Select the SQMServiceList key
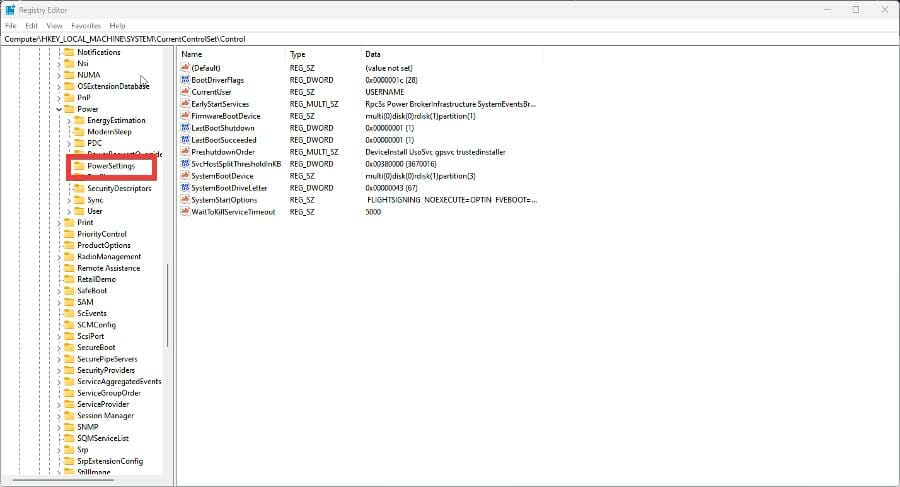Image resolution: width=900 pixels, height=487 pixels. (103, 438)
